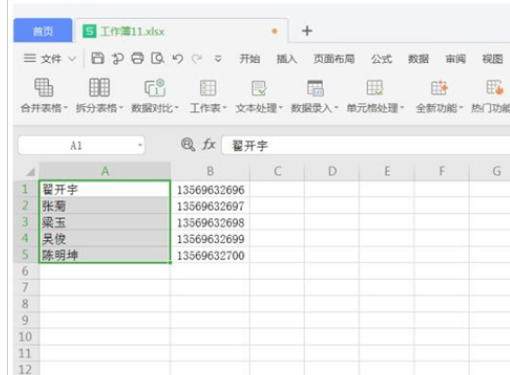Viewport: 510px width, 375px height.
Task: Expand quick access toolbar customize arrow
Action: 218,59
